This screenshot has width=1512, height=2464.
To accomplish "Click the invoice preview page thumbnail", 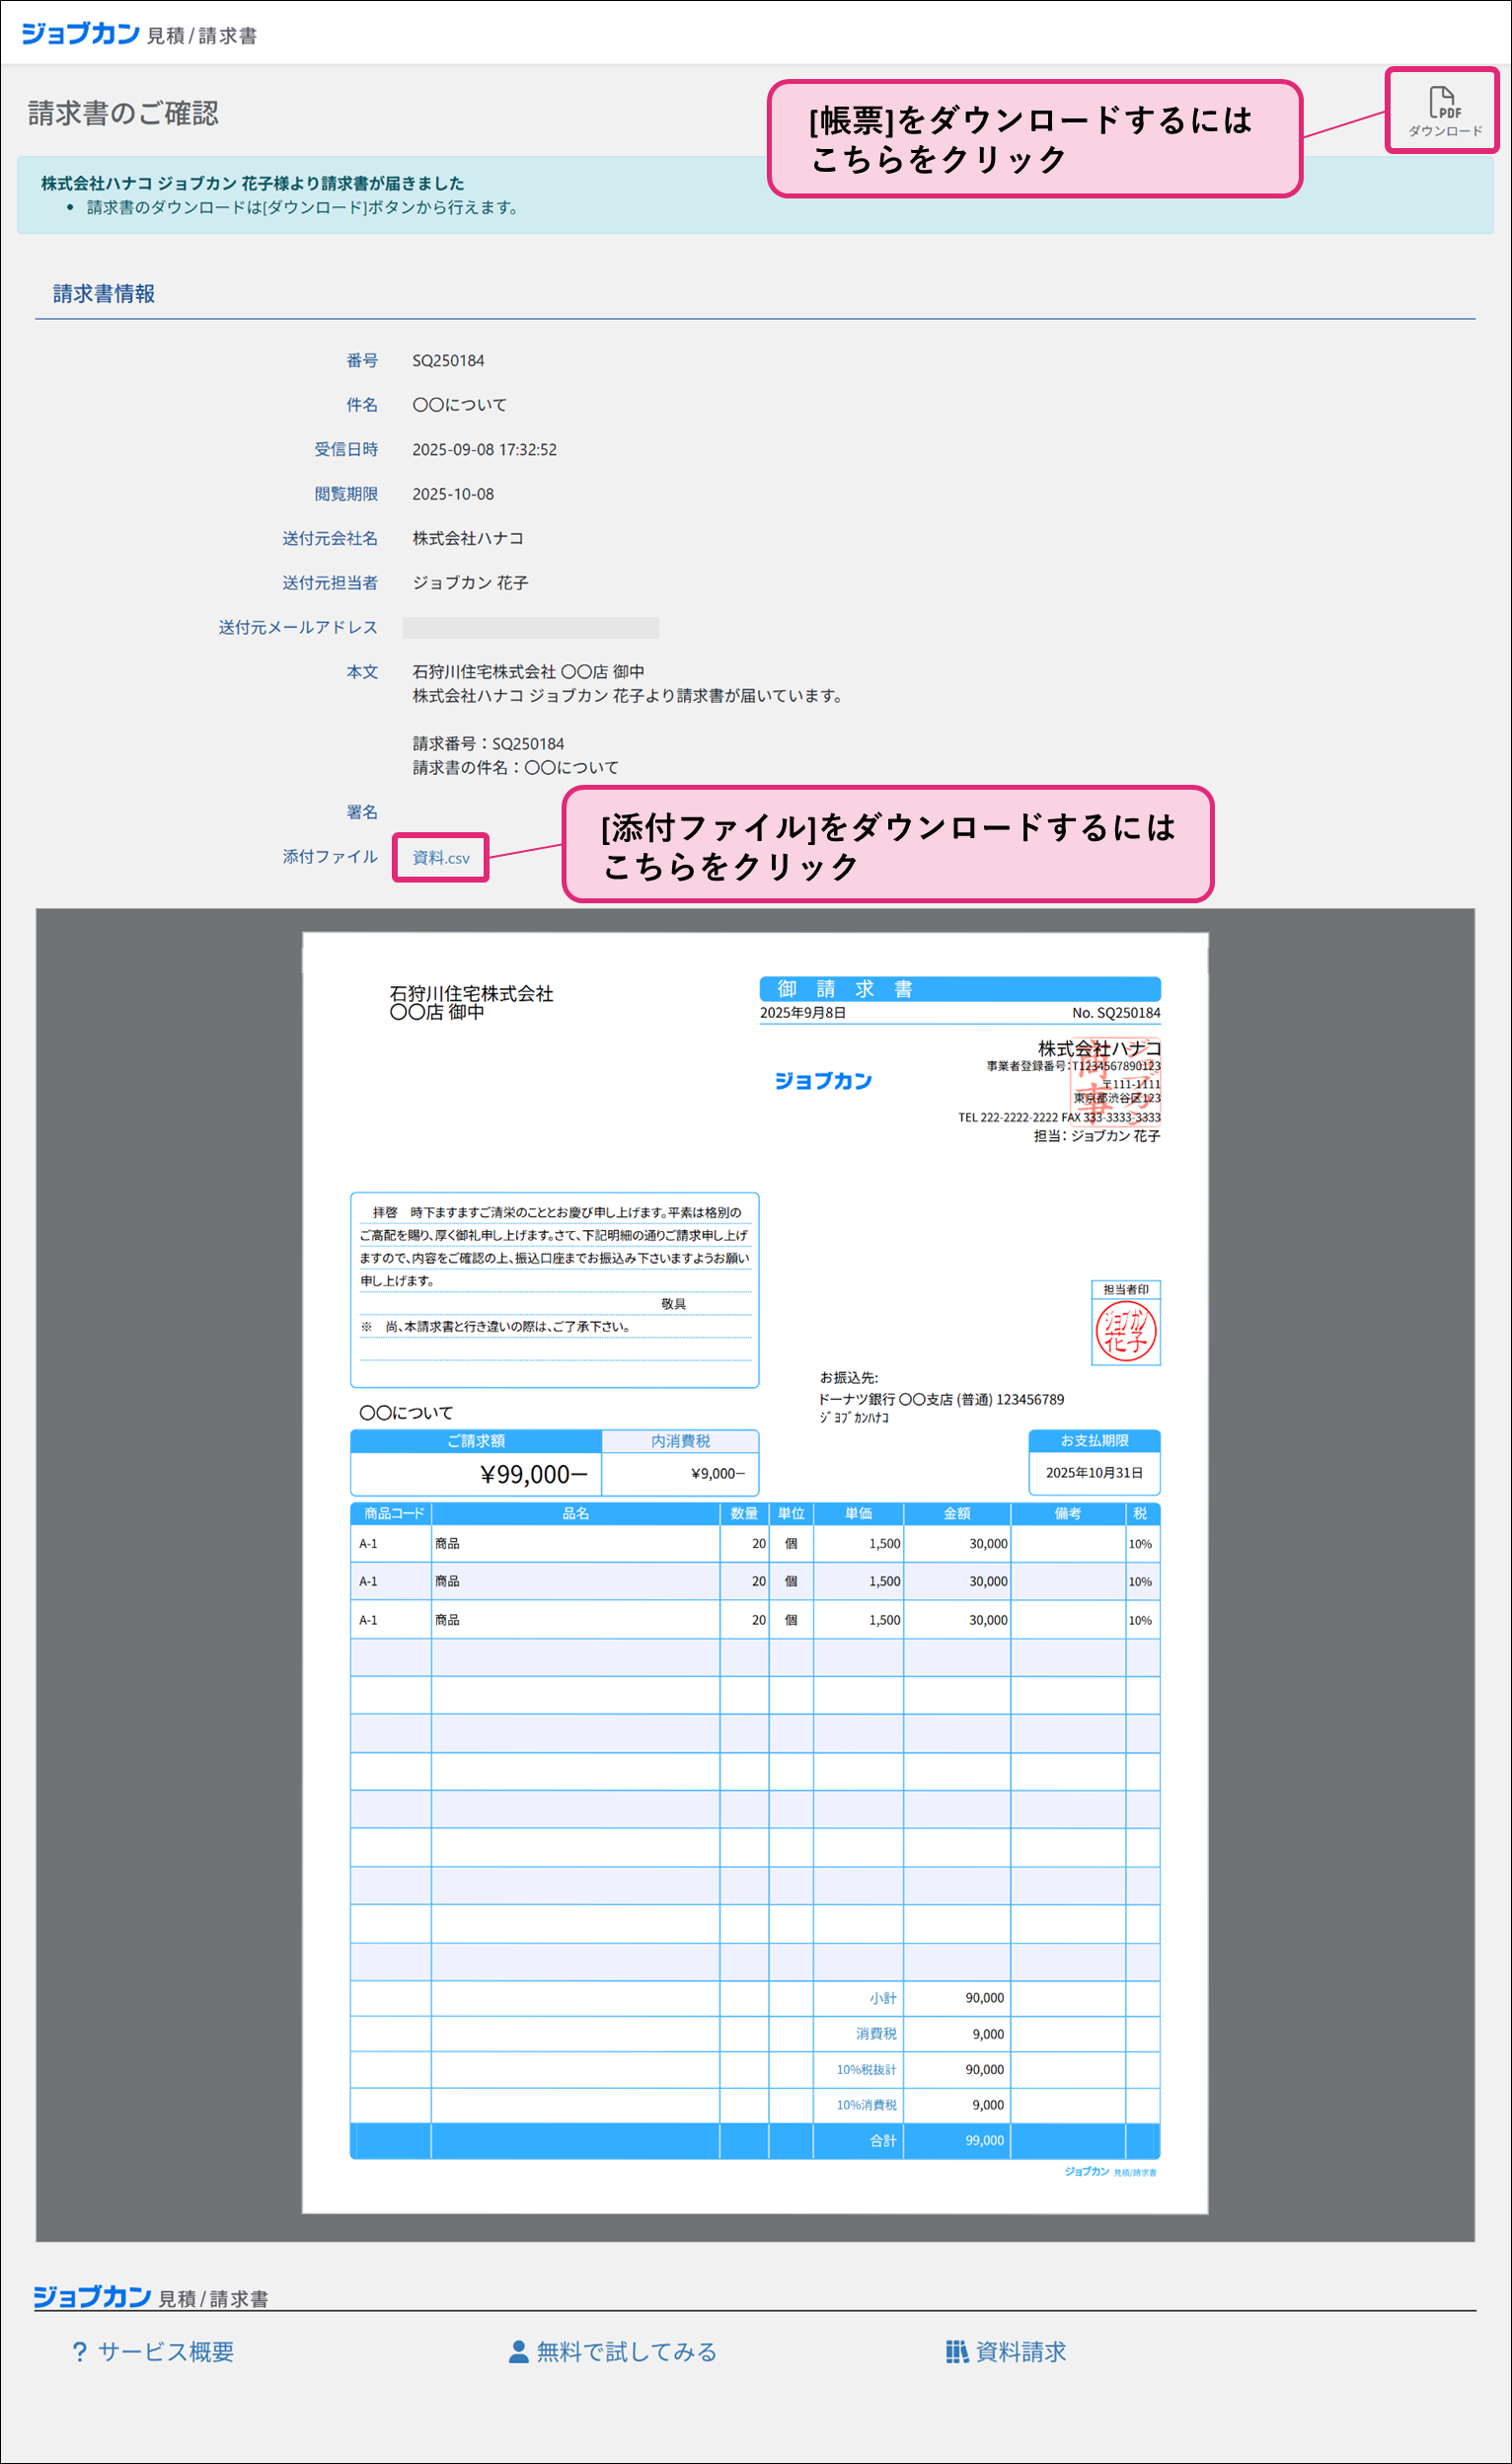I will click(x=755, y=1573).
